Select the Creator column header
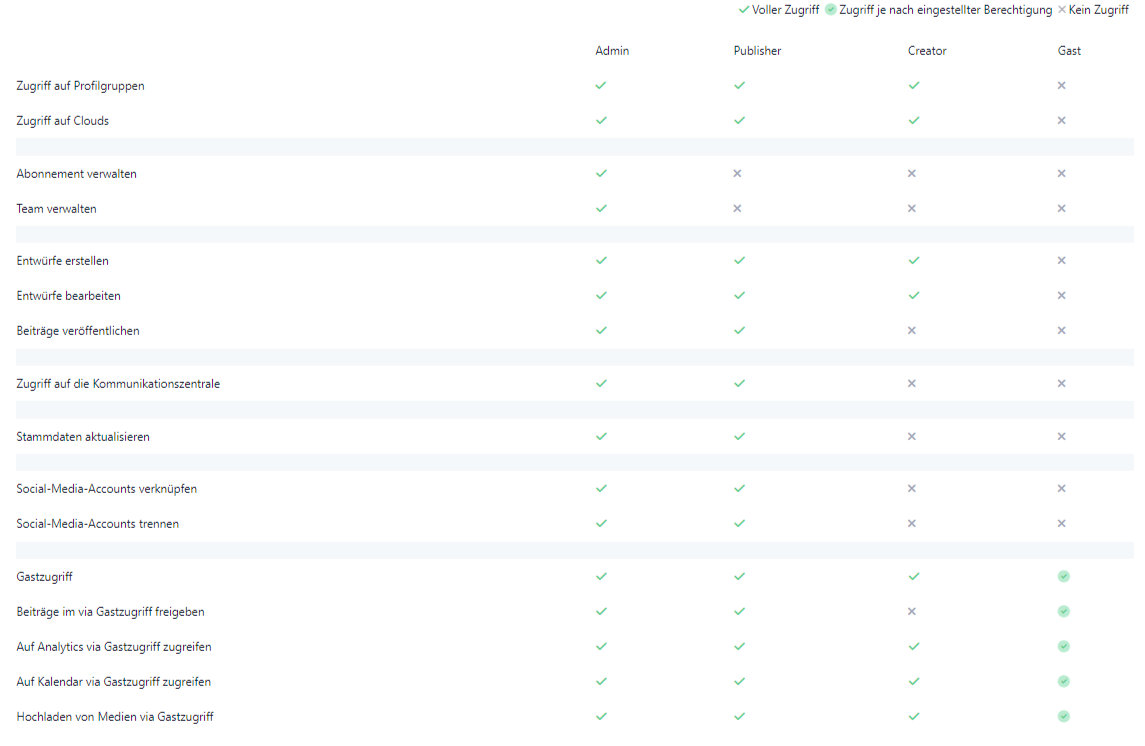Screen dimensions: 1145x746 tap(927, 51)
